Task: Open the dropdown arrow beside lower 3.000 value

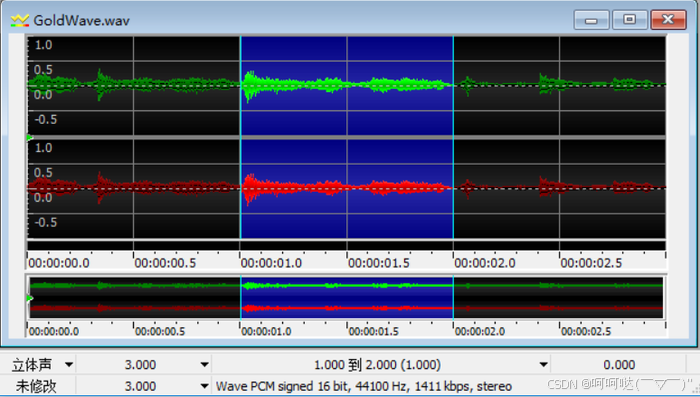Action: pos(204,386)
